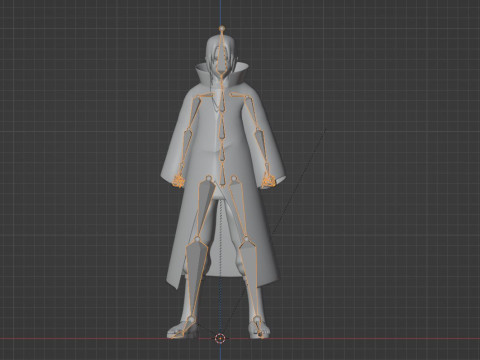Click the finger bone cluster on screen's left
The image size is (480, 360).
179,182
